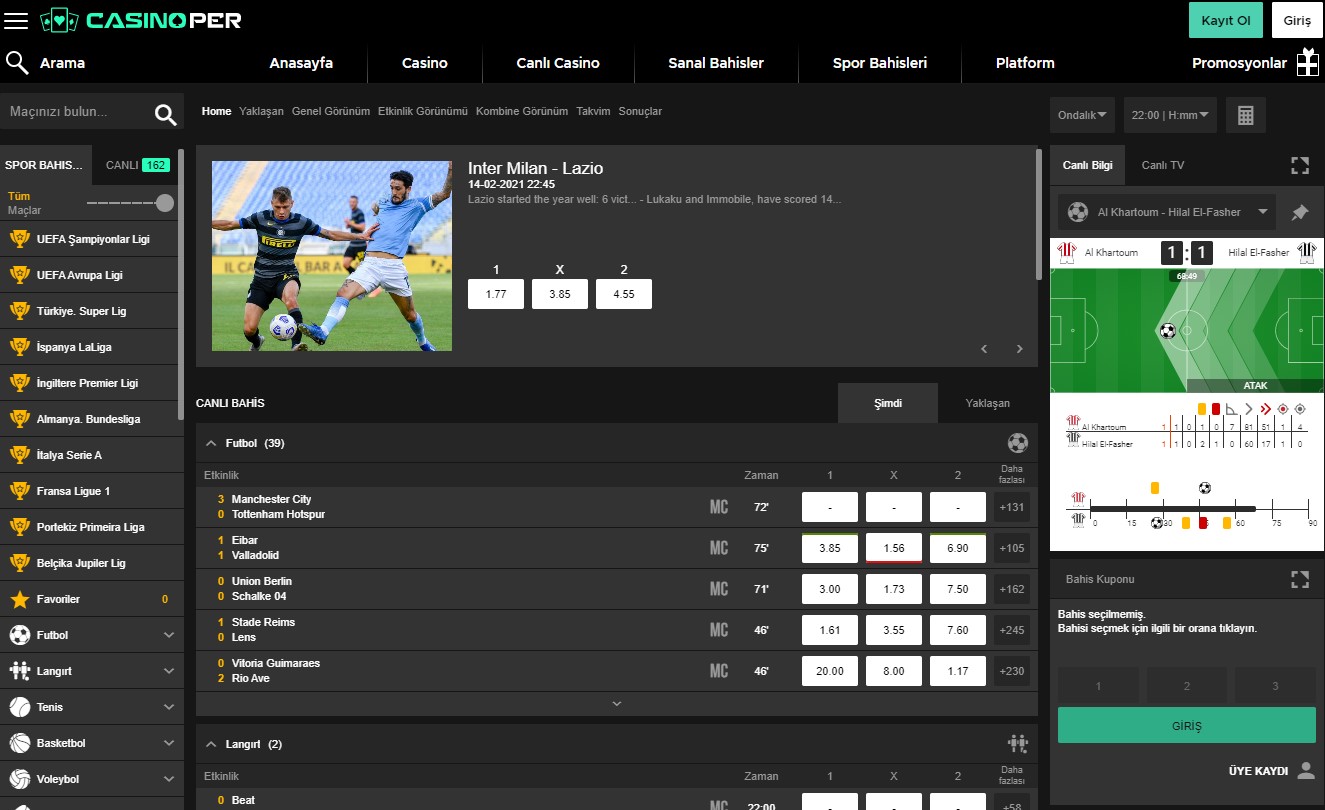The height and width of the screenshot is (810, 1325).
Task: Open the Sonuçlar link
Action: tap(640, 111)
